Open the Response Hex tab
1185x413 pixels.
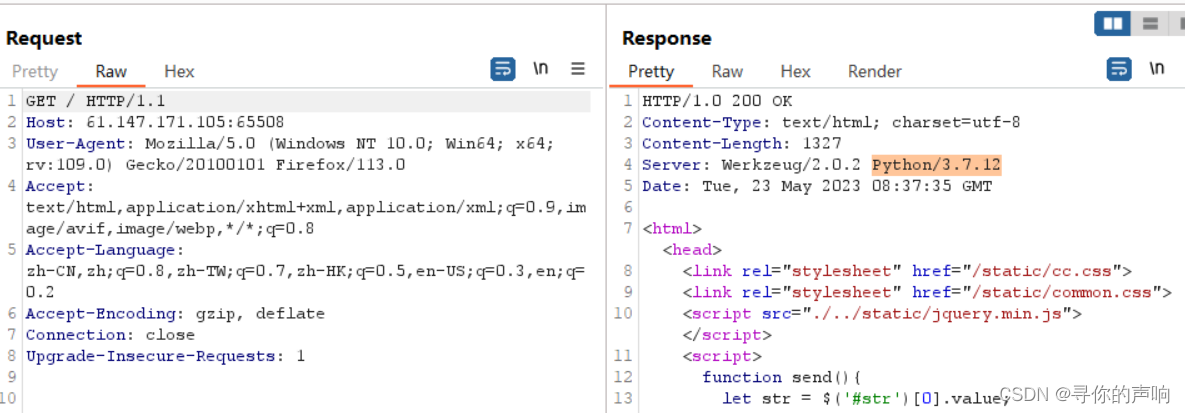(x=795, y=72)
